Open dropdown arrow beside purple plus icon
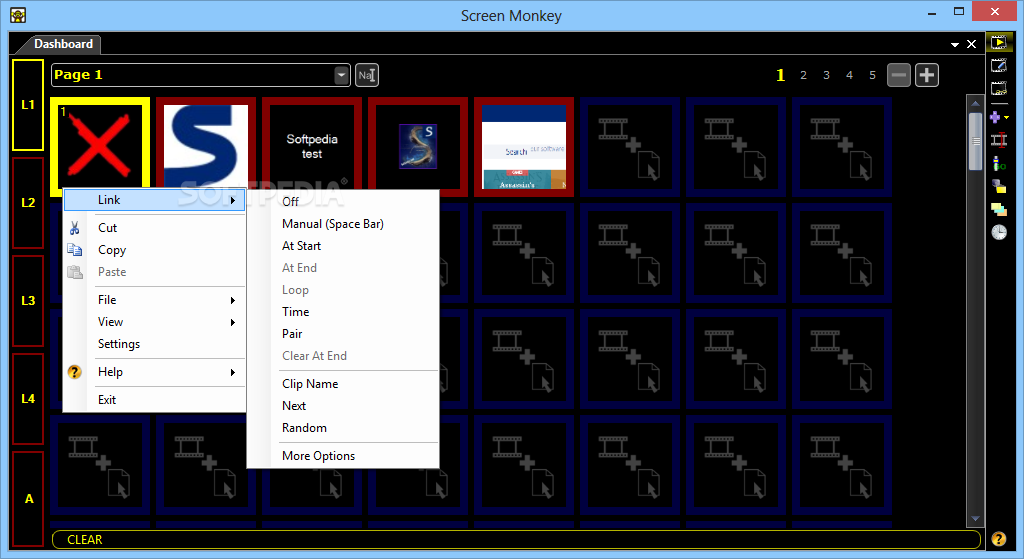Screen dimensions: 1024x559 pyautogui.click(x=1006, y=118)
